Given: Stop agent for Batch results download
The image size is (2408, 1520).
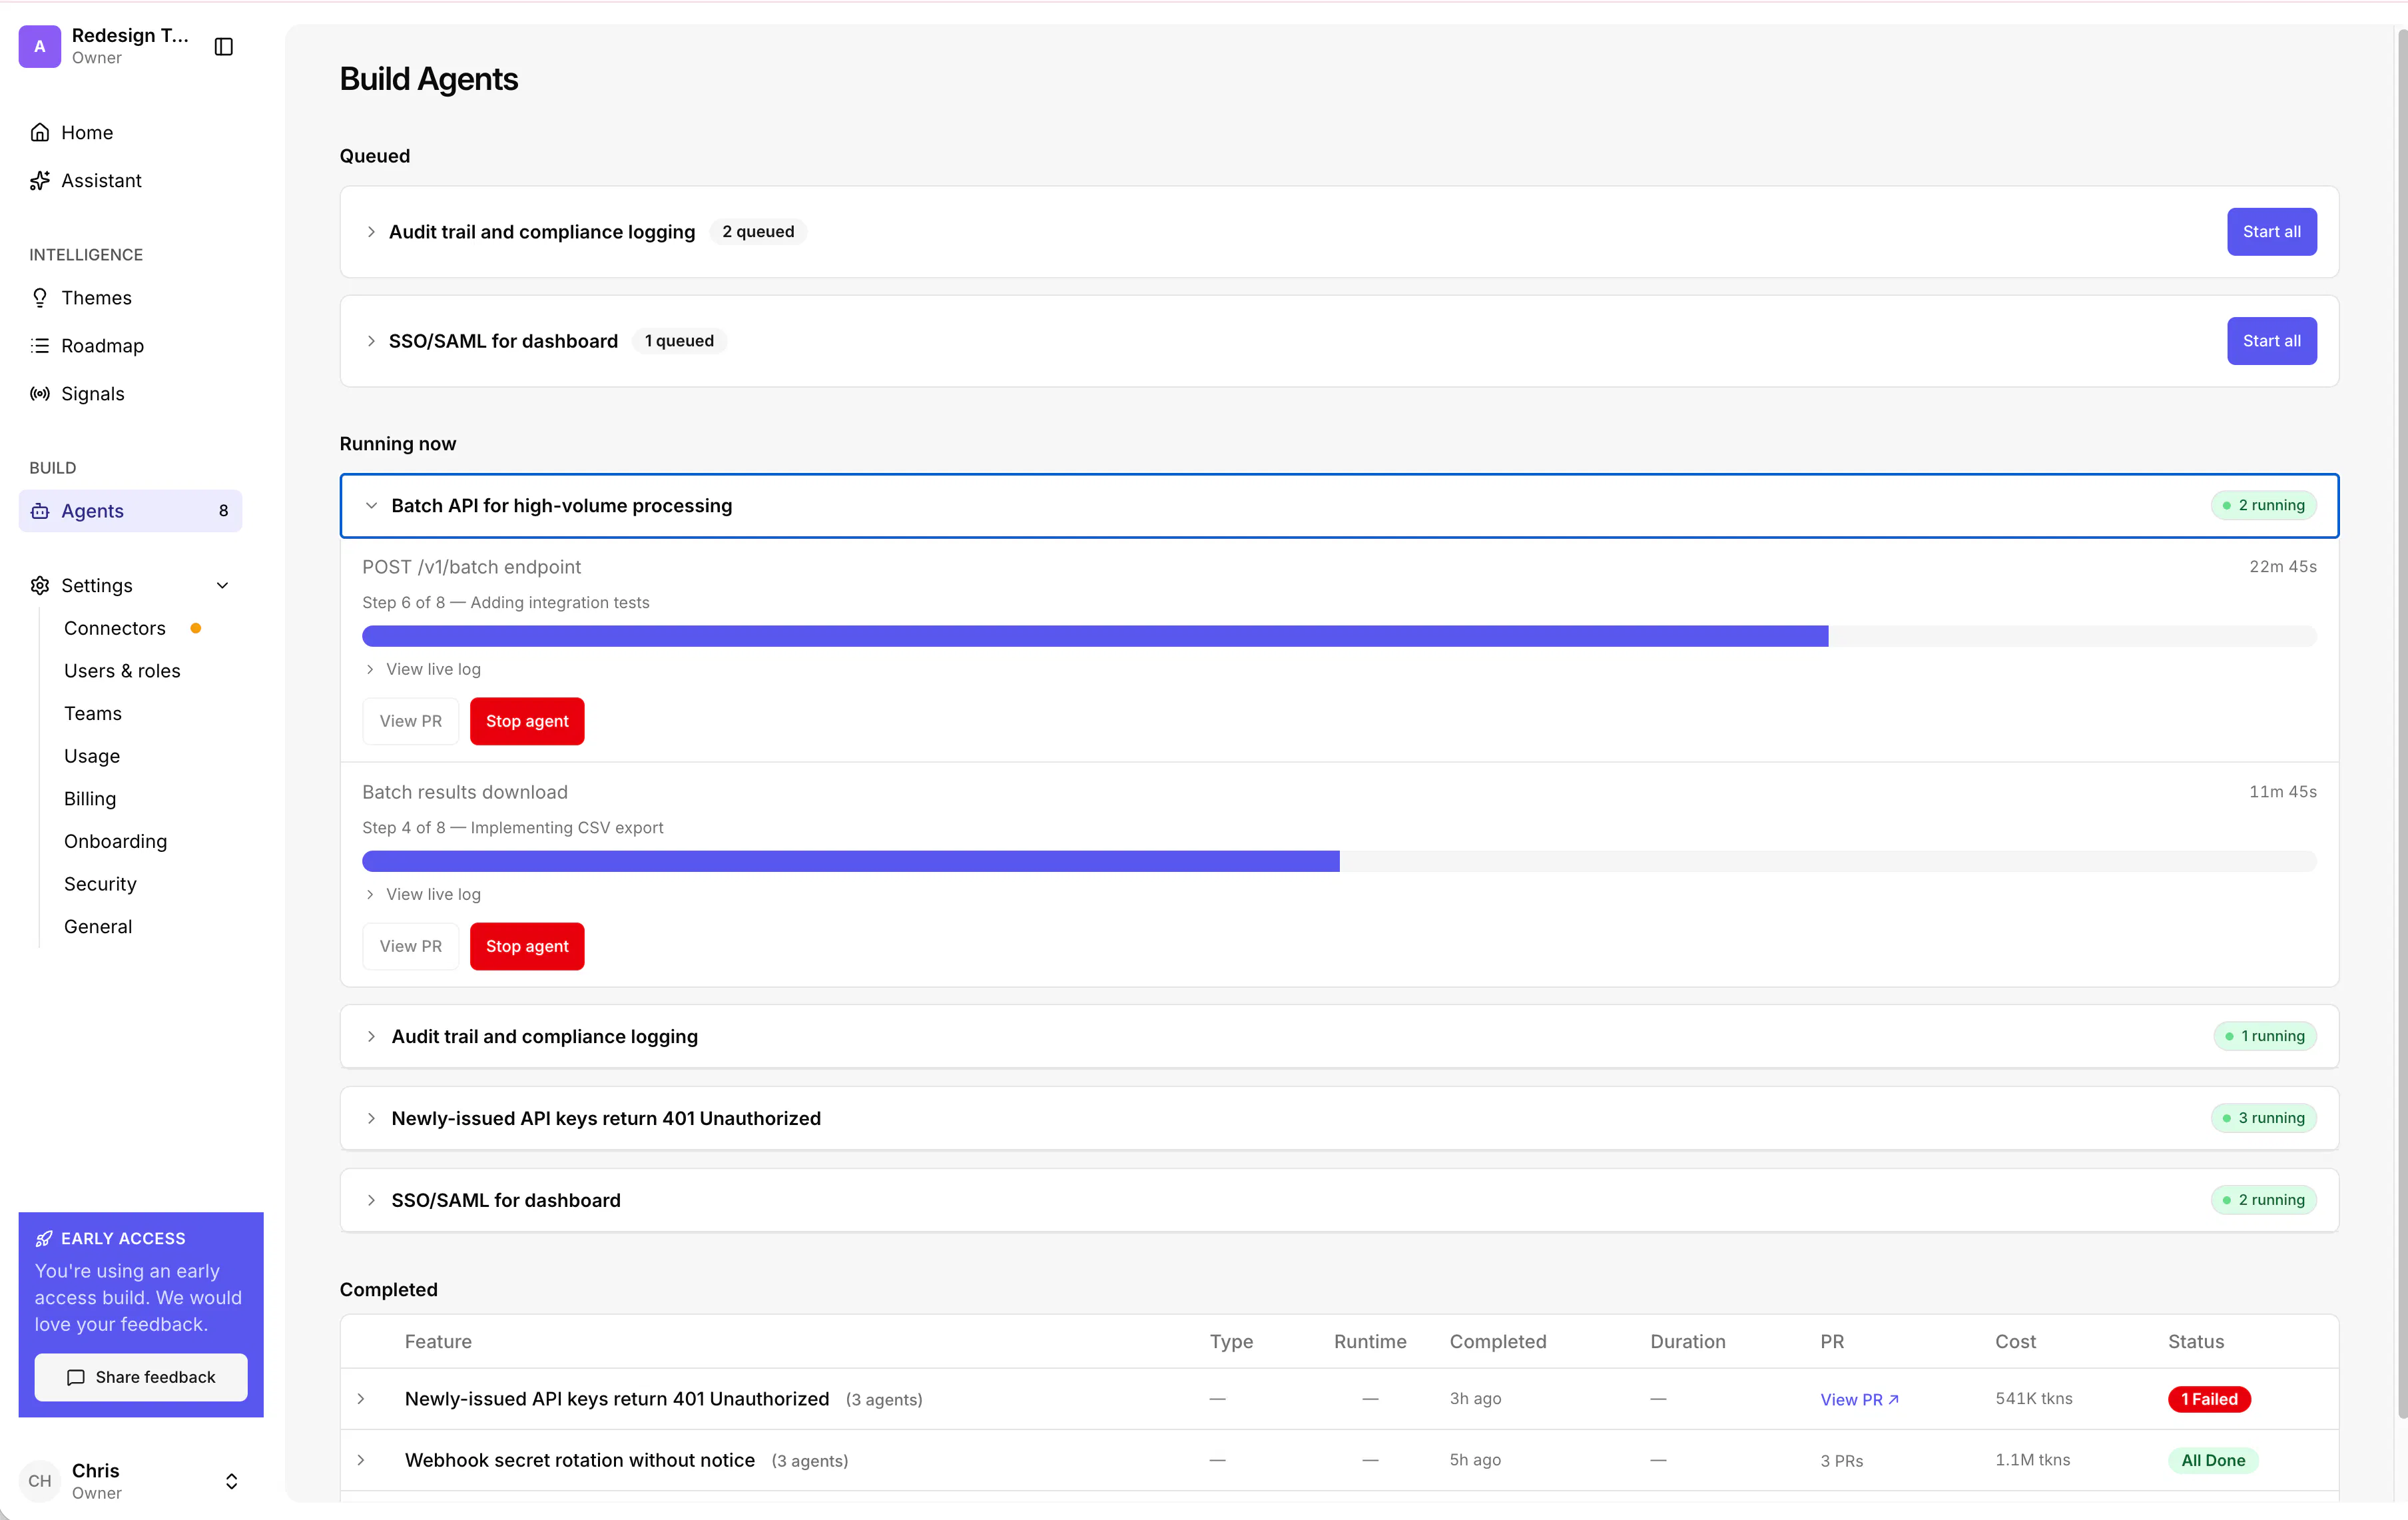Looking at the screenshot, I should click(x=527, y=946).
